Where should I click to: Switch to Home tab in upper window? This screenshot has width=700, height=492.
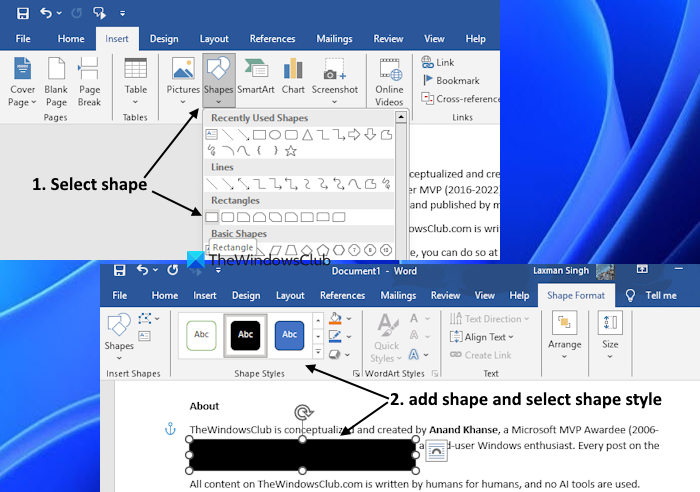point(71,39)
